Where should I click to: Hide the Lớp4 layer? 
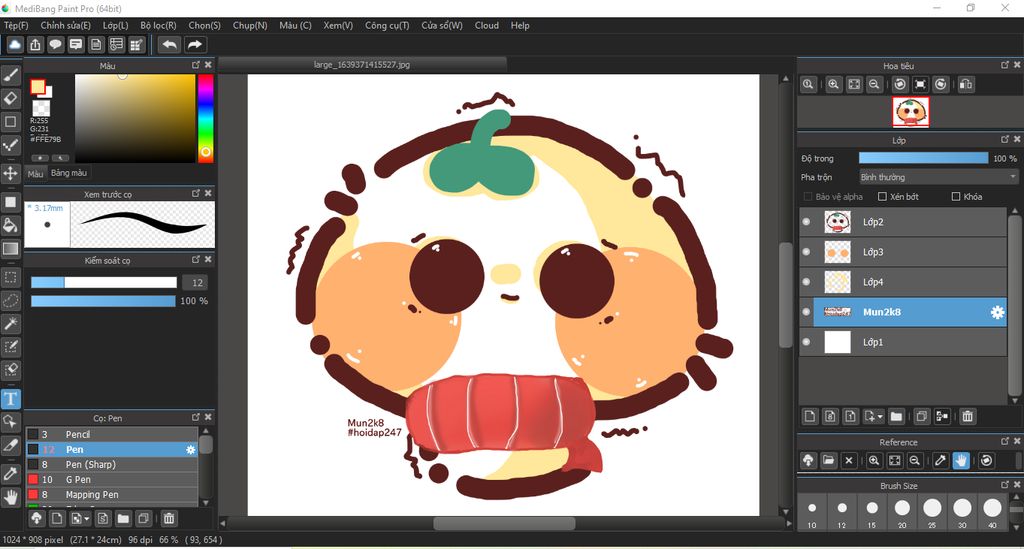(807, 282)
